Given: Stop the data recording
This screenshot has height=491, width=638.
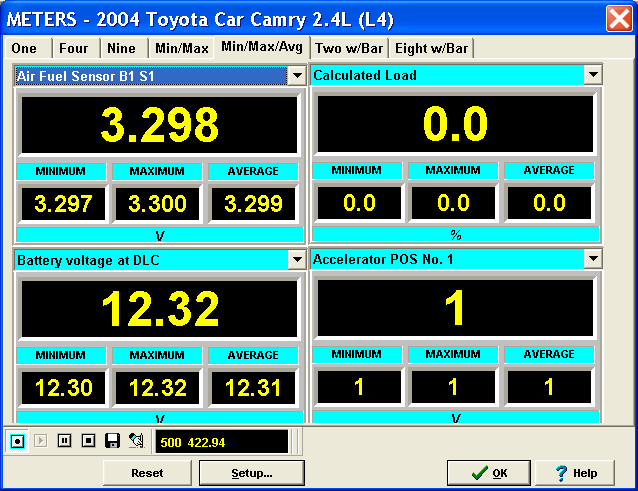Looking at the screenshot, I should (88, 441).
